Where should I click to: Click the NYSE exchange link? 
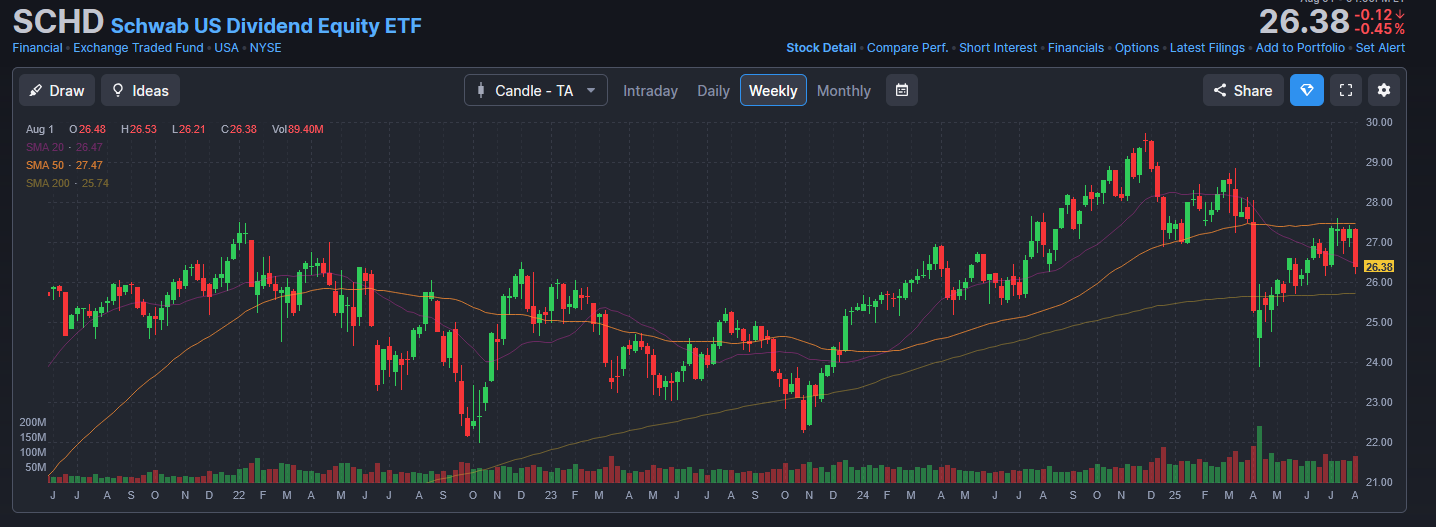(x=265, y=48)
